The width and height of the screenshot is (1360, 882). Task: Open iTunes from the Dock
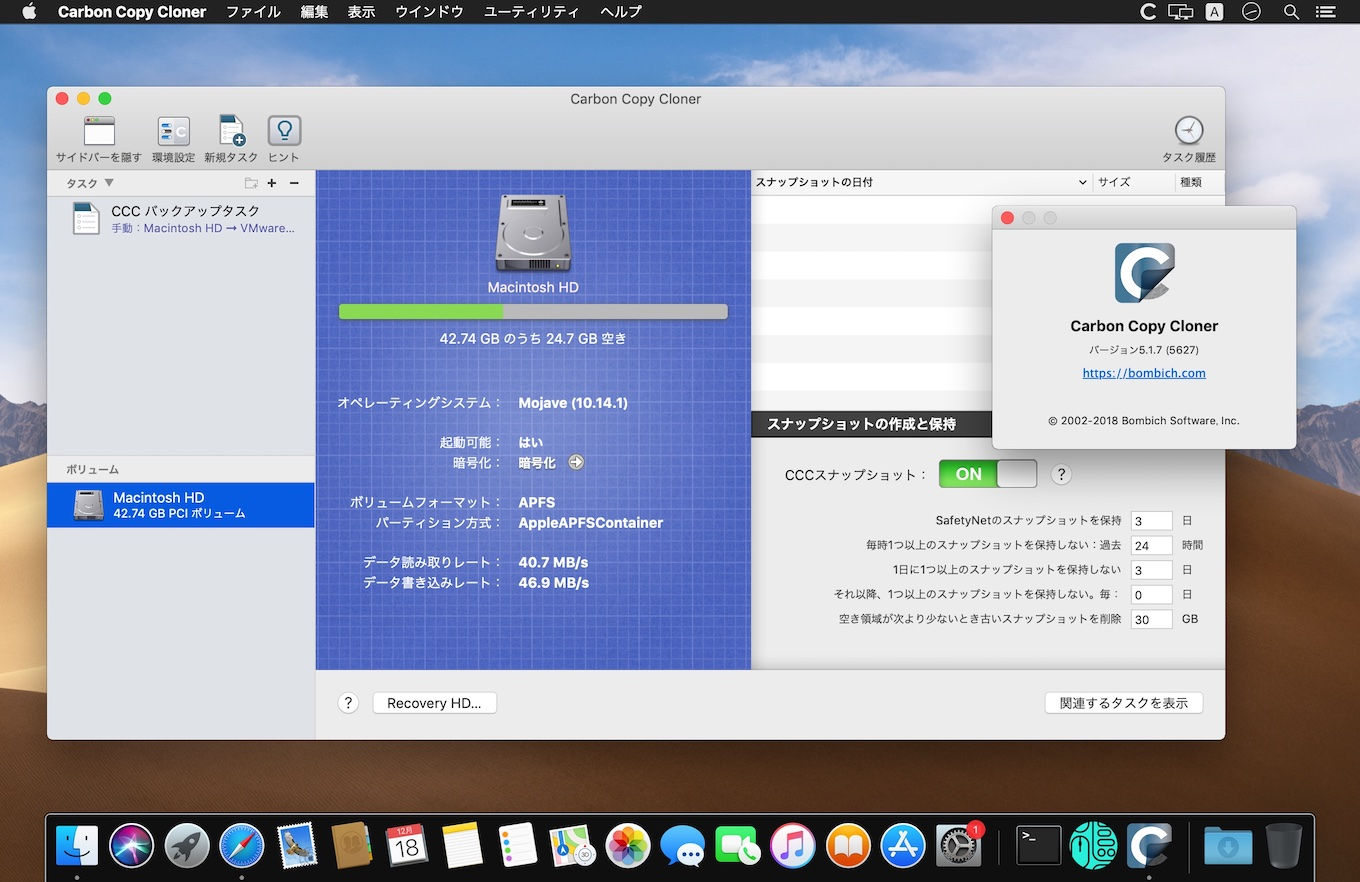tap(793, 845)
